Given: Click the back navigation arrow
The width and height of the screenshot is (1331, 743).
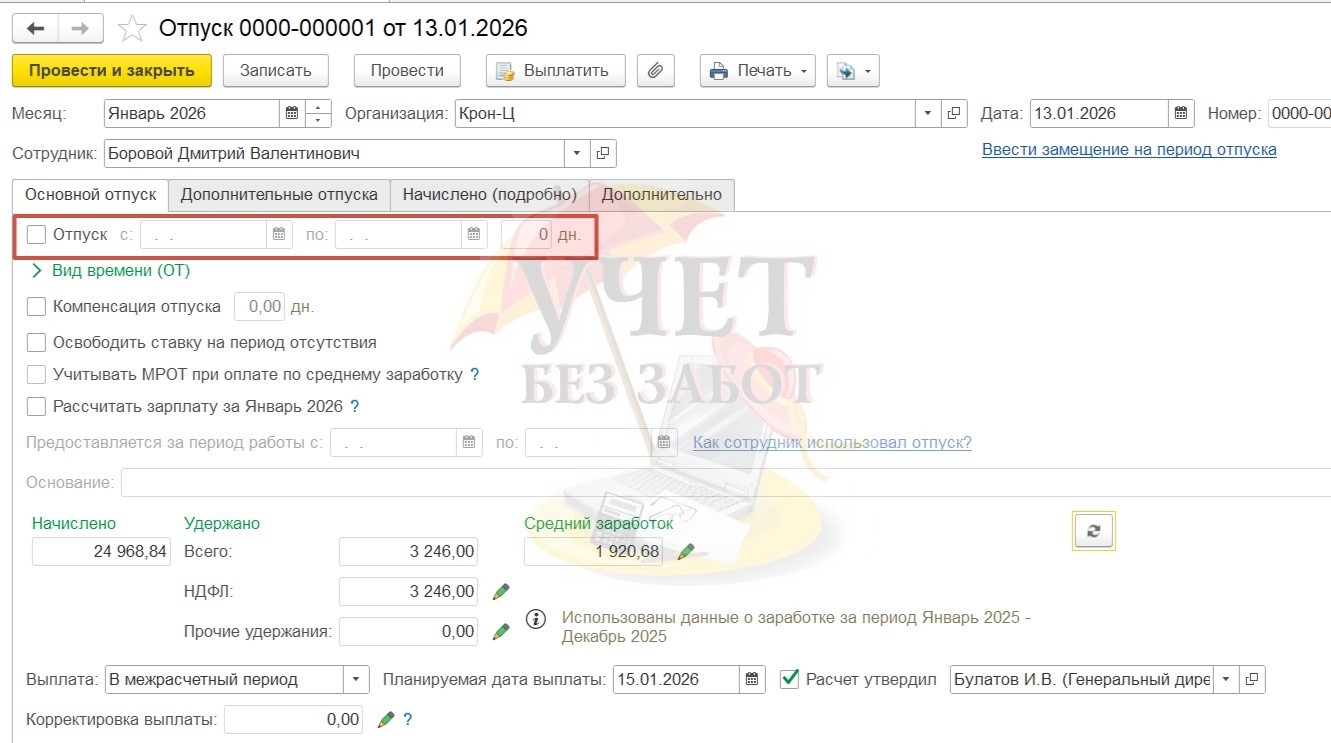Looking at the screenshot, I should point(34,28).
